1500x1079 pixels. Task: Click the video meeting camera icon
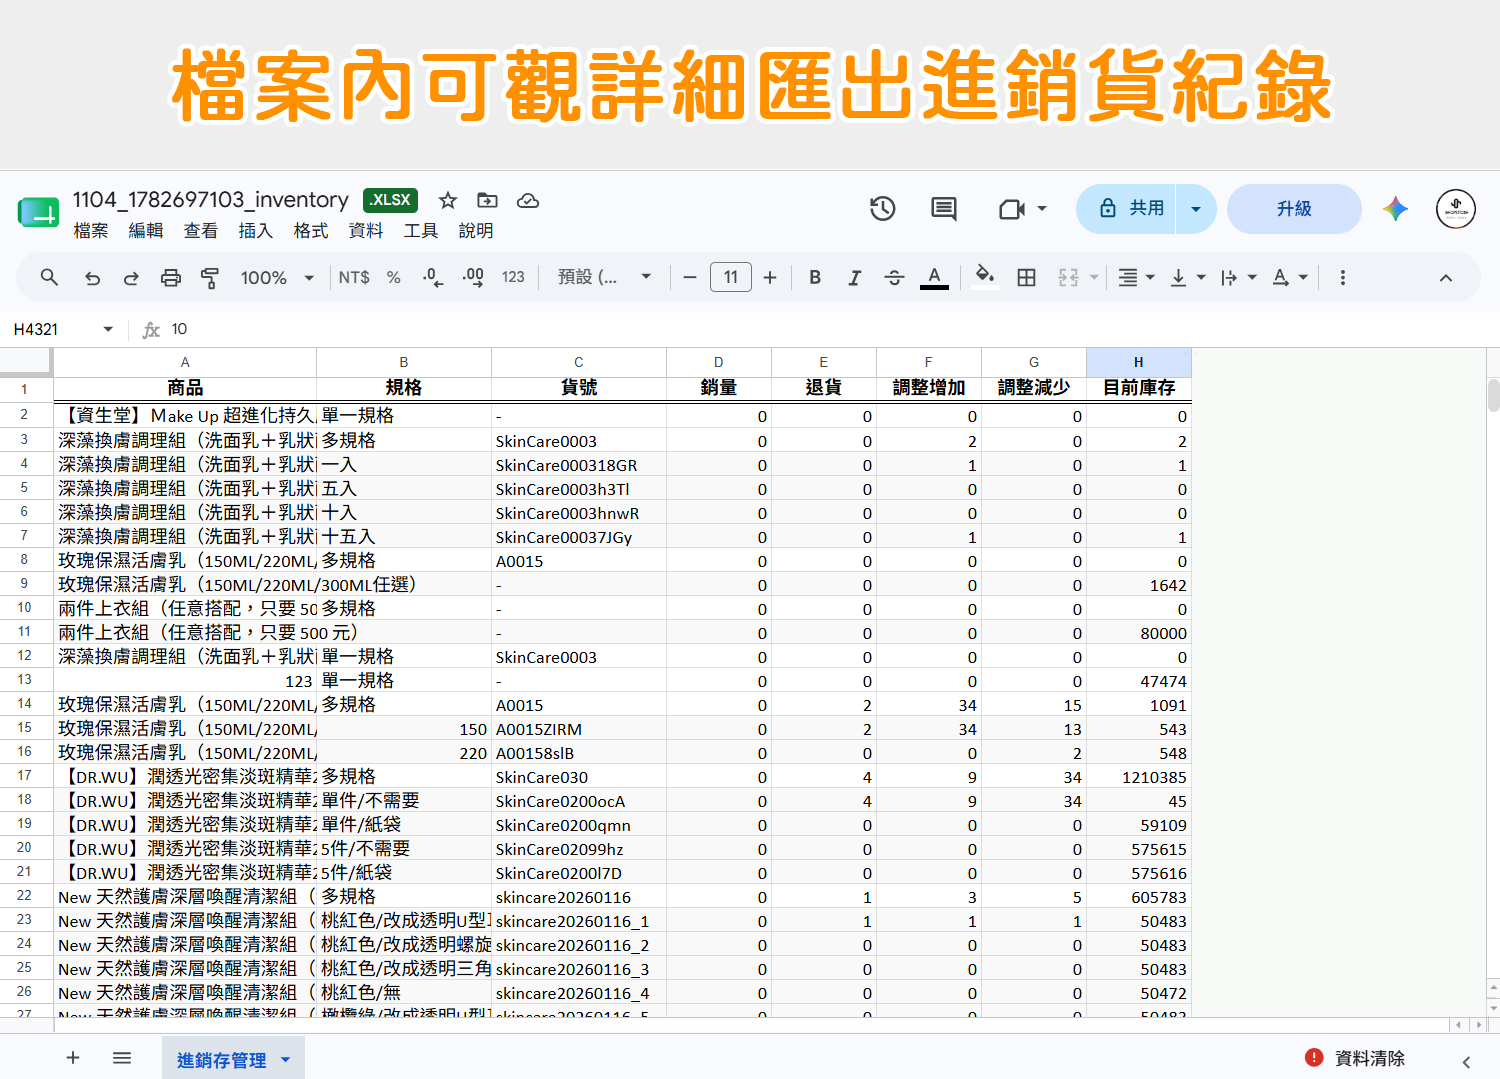[x=1012, y=209]
